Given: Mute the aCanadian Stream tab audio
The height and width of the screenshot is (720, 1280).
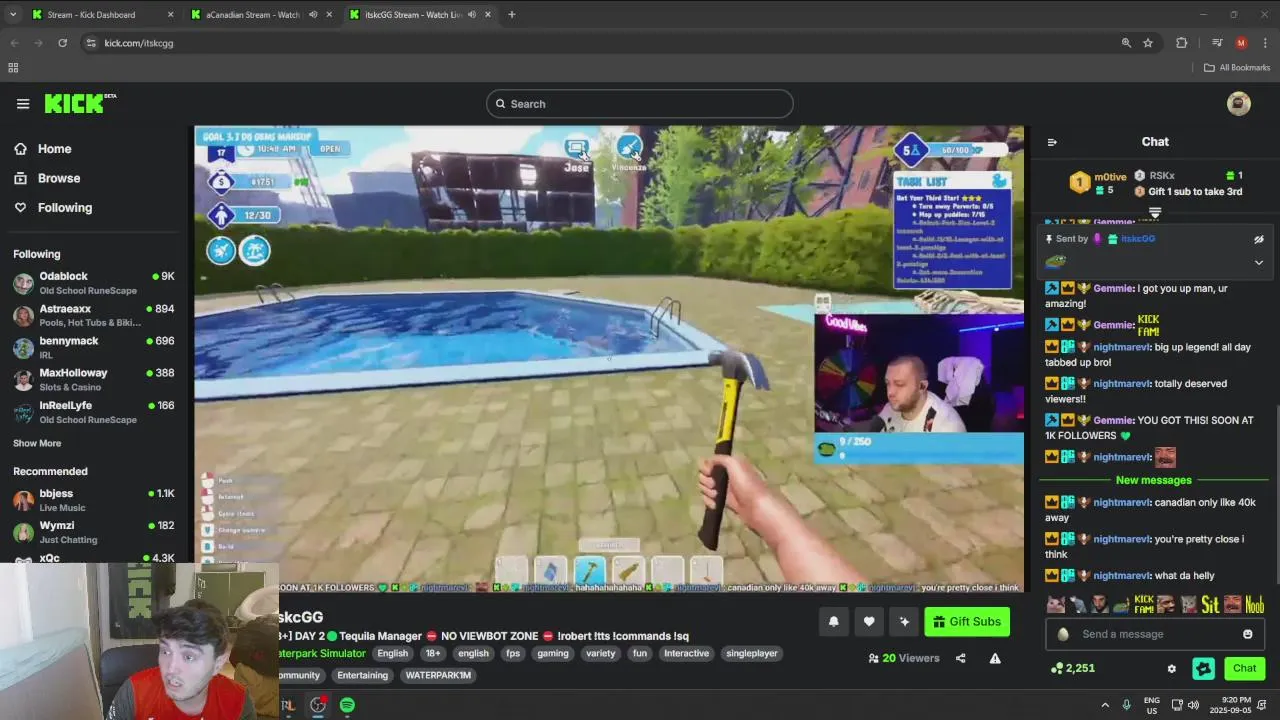Looking at the screenshot, I should coord(313,15).
